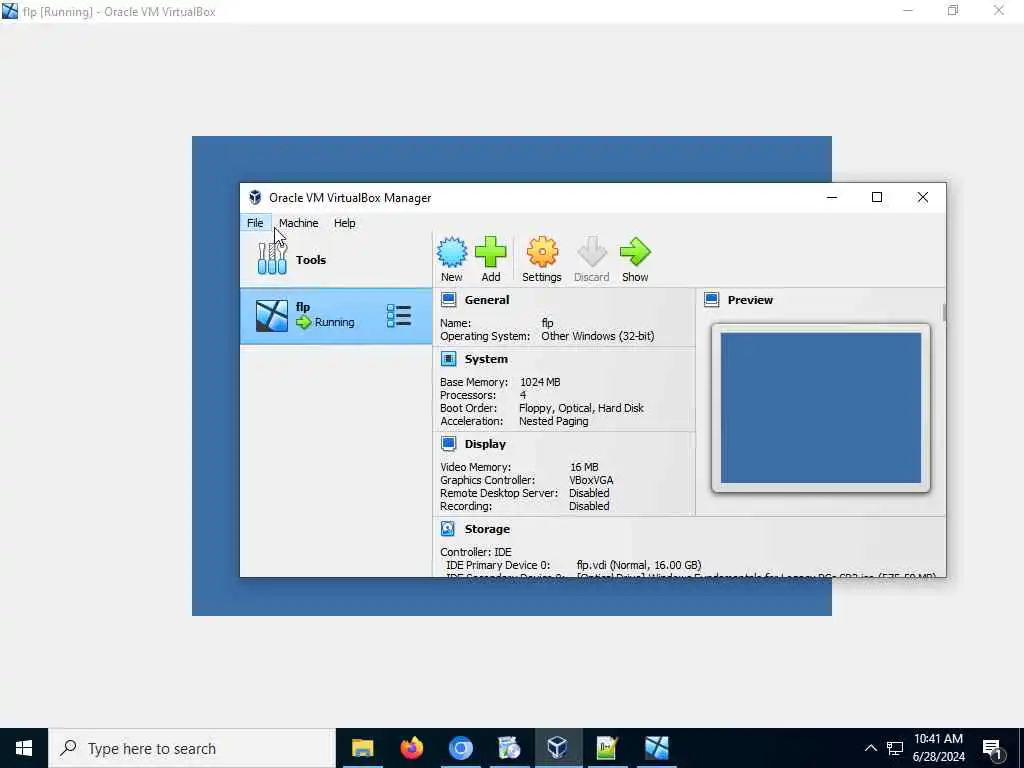This screenshot has width=1024, height=768.
Task: Click the VirtualBox cube taskbar icon
Action: 558,748
